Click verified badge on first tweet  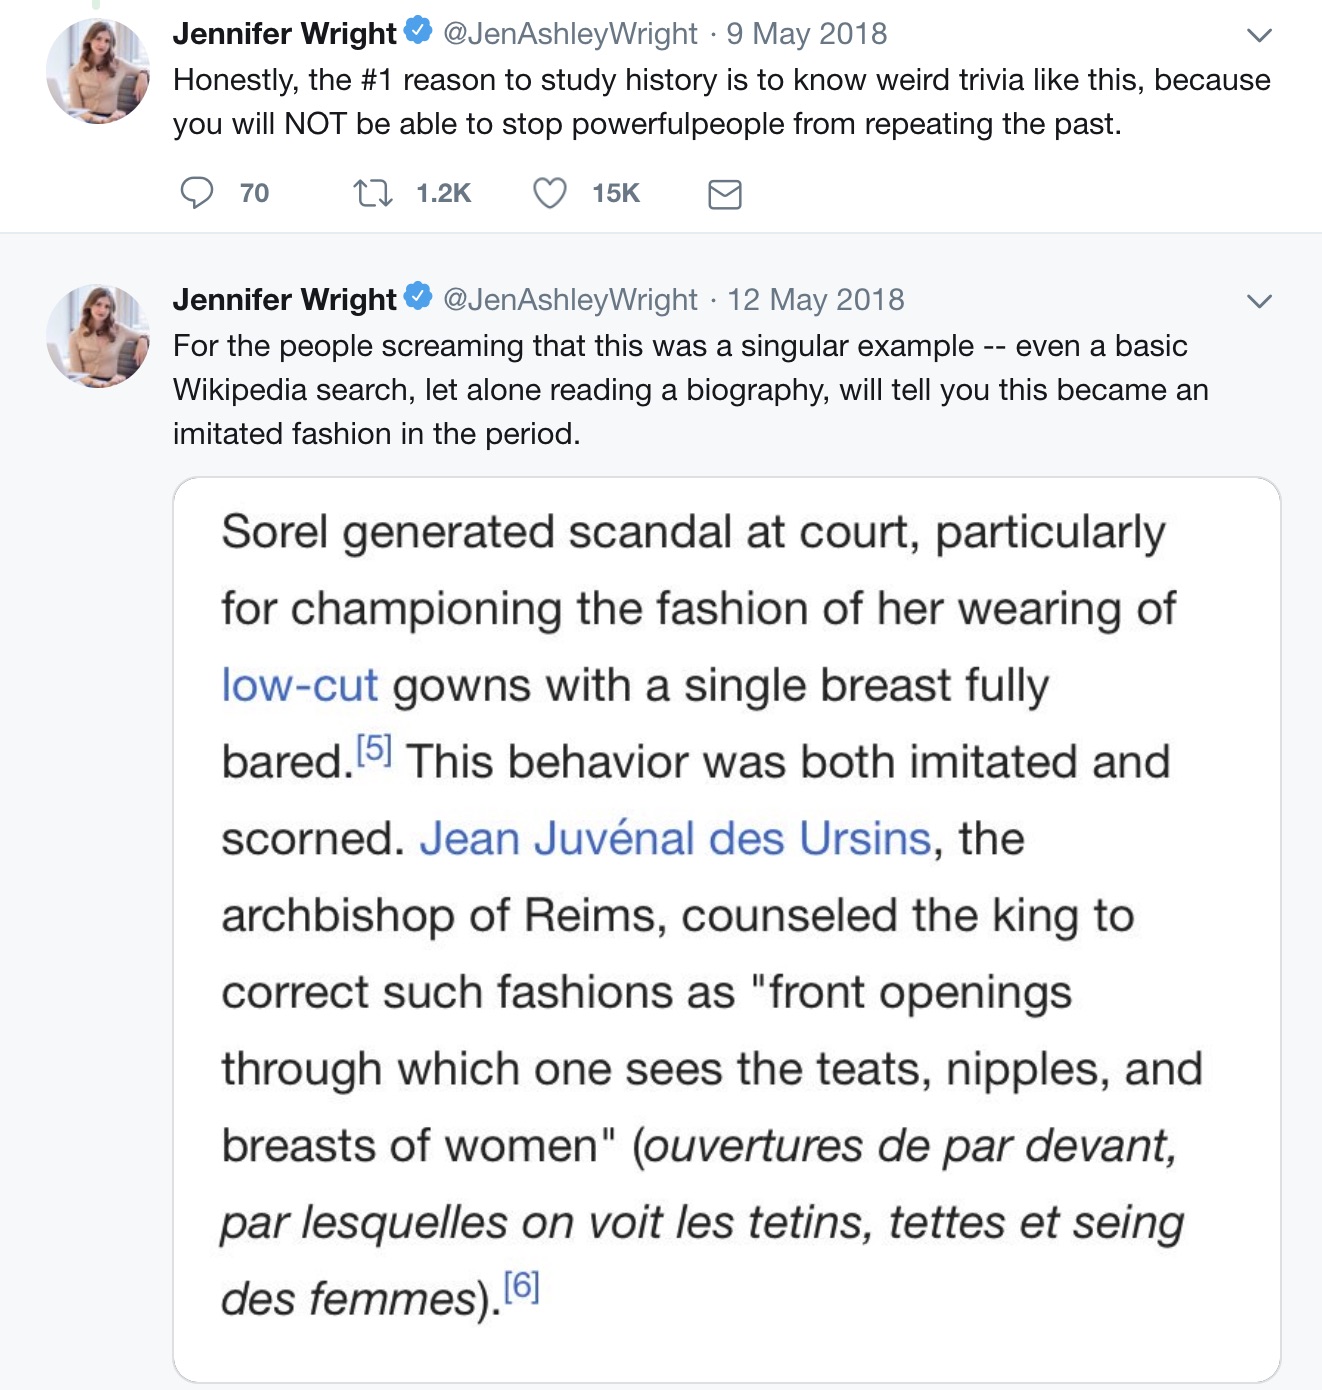click(x=418, y=31)
